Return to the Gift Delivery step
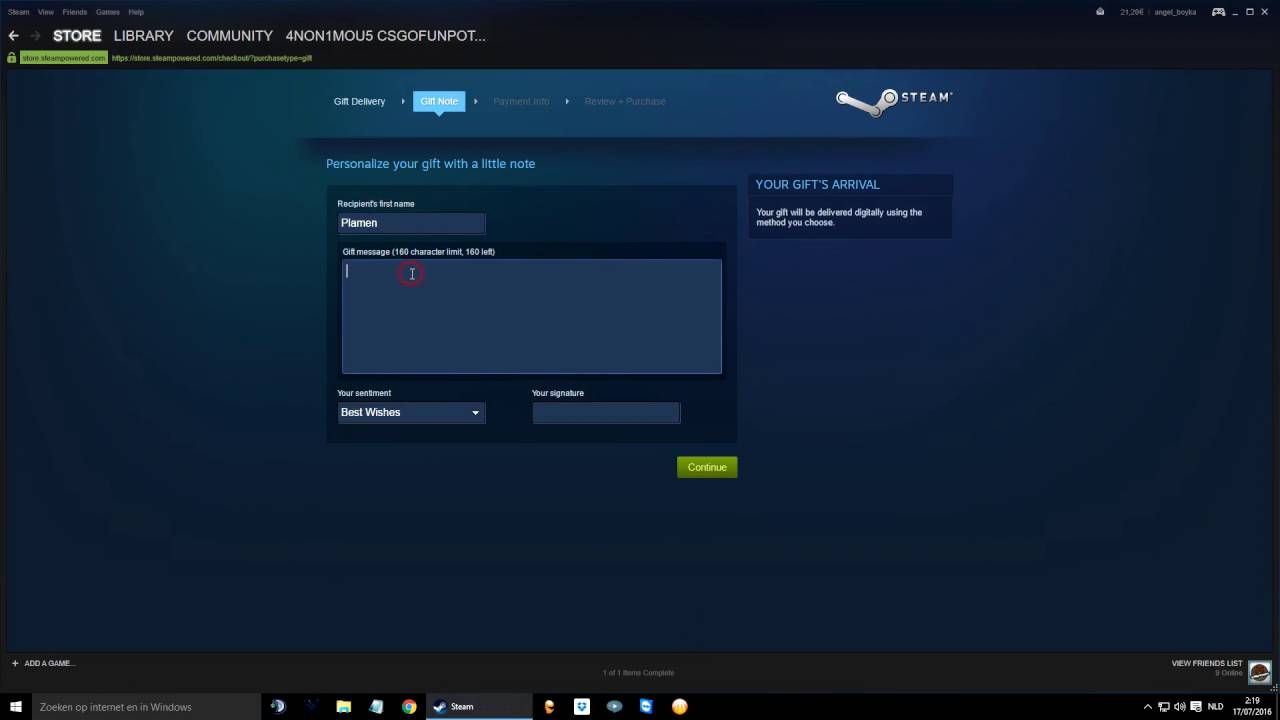The width and height of the screenshot is (1280, 720). pyautogui.click(x=359, y=101)
